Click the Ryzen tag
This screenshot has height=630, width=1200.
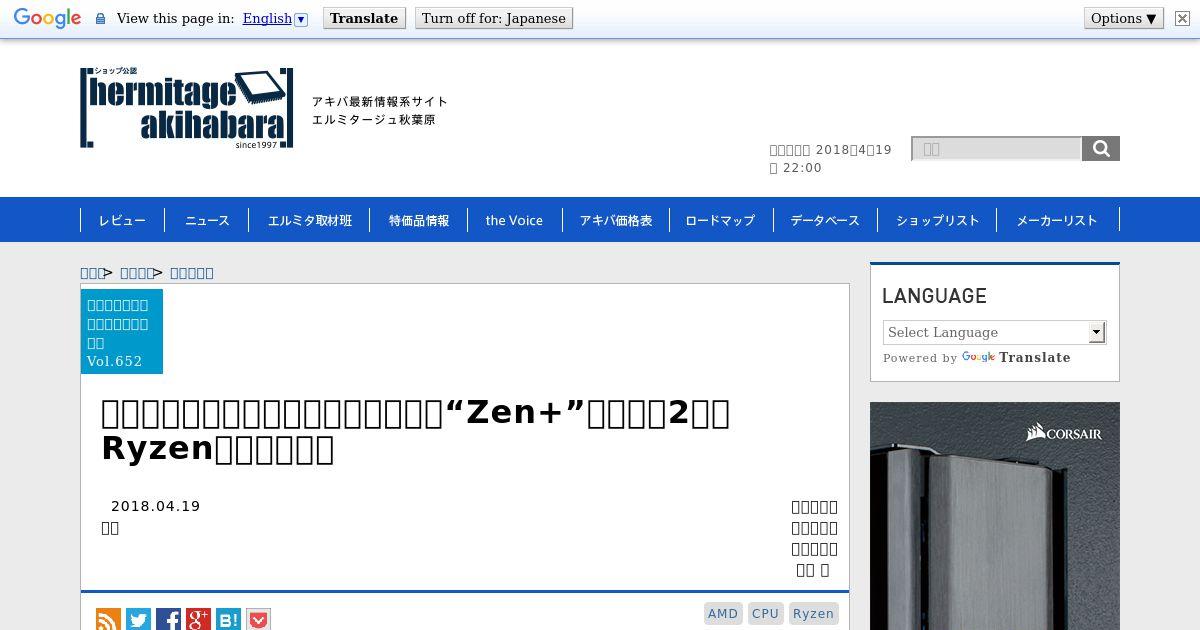(x=813, y=614)
